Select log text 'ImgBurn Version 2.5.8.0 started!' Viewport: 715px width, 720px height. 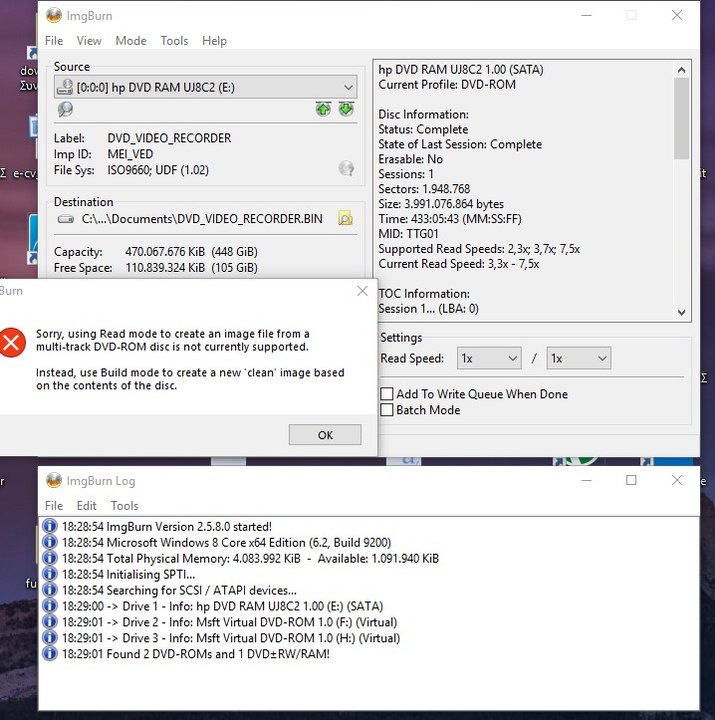[189, 527]
